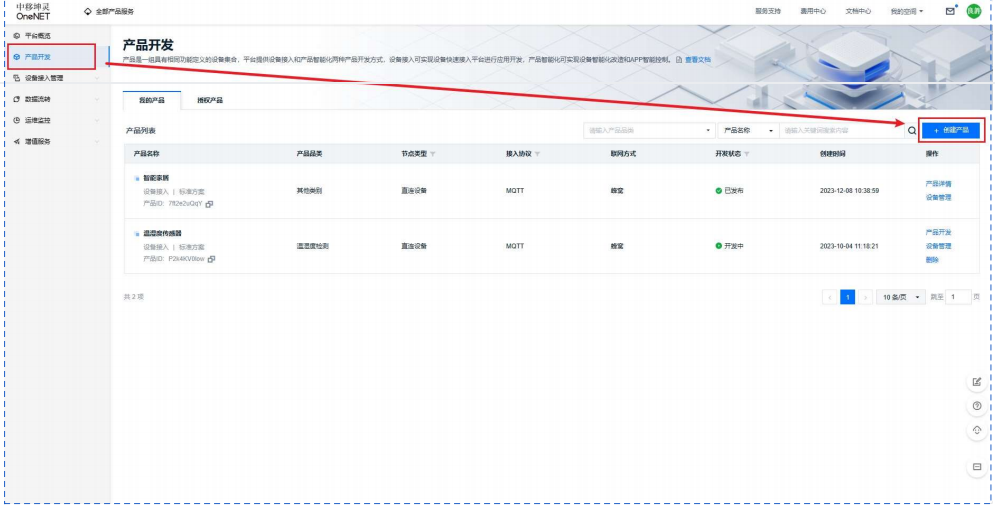Open 费用中心 in top navigation
The image size is (995, 506).
813,11
